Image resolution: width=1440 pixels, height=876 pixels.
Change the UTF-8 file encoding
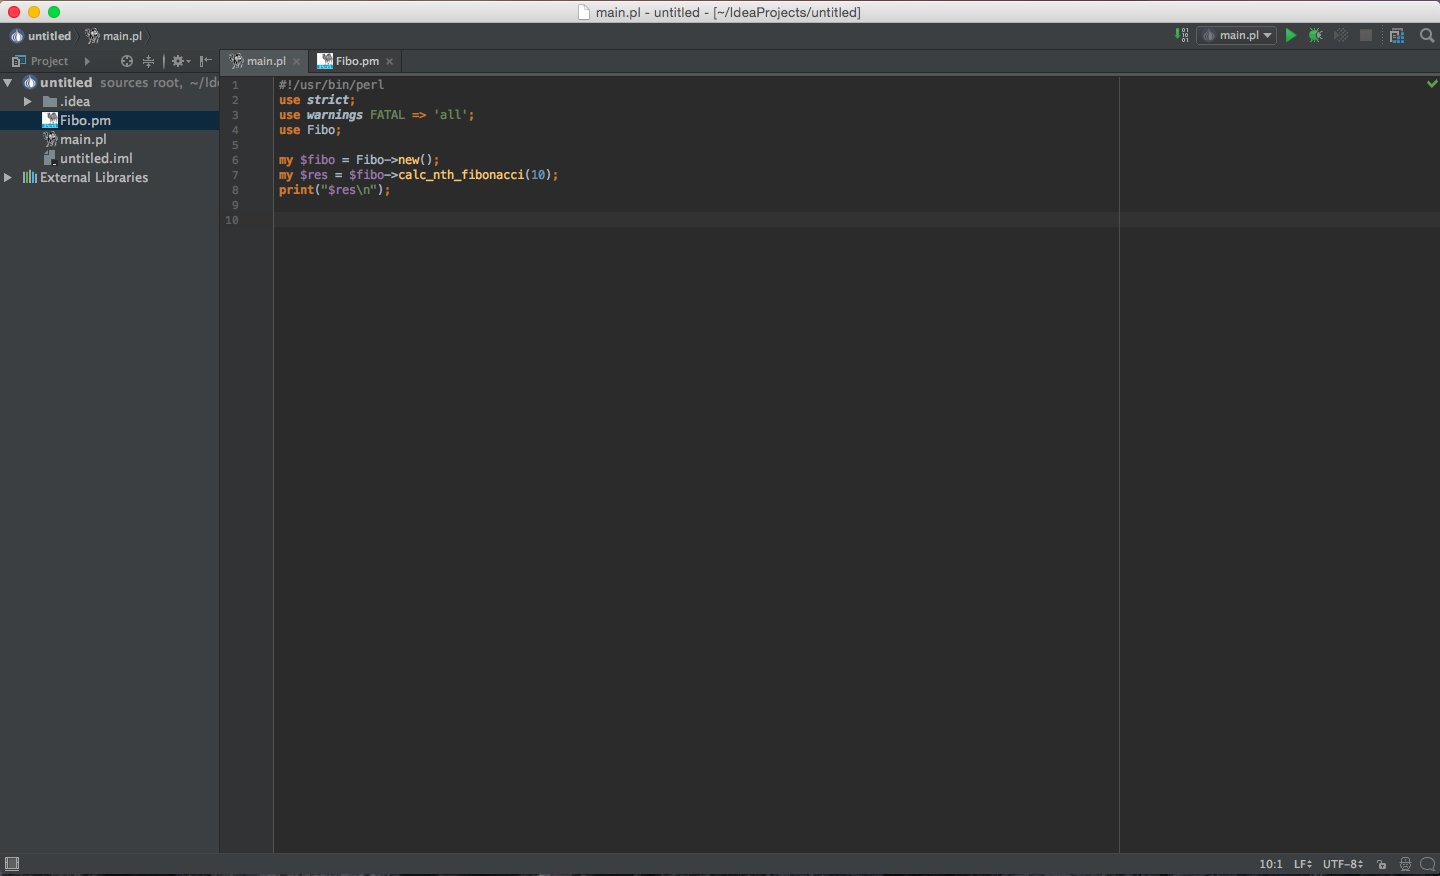tap(1342, 864)
